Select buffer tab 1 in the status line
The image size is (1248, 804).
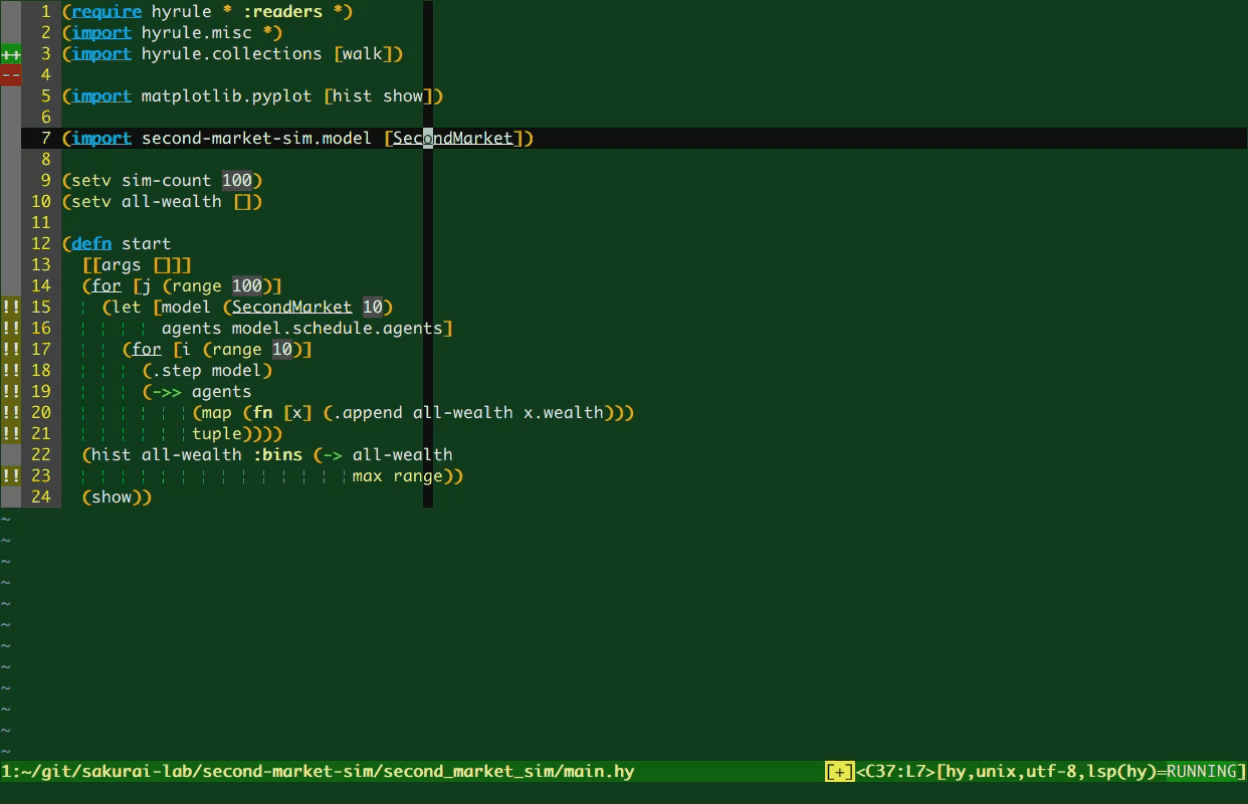tap(8, 771)
